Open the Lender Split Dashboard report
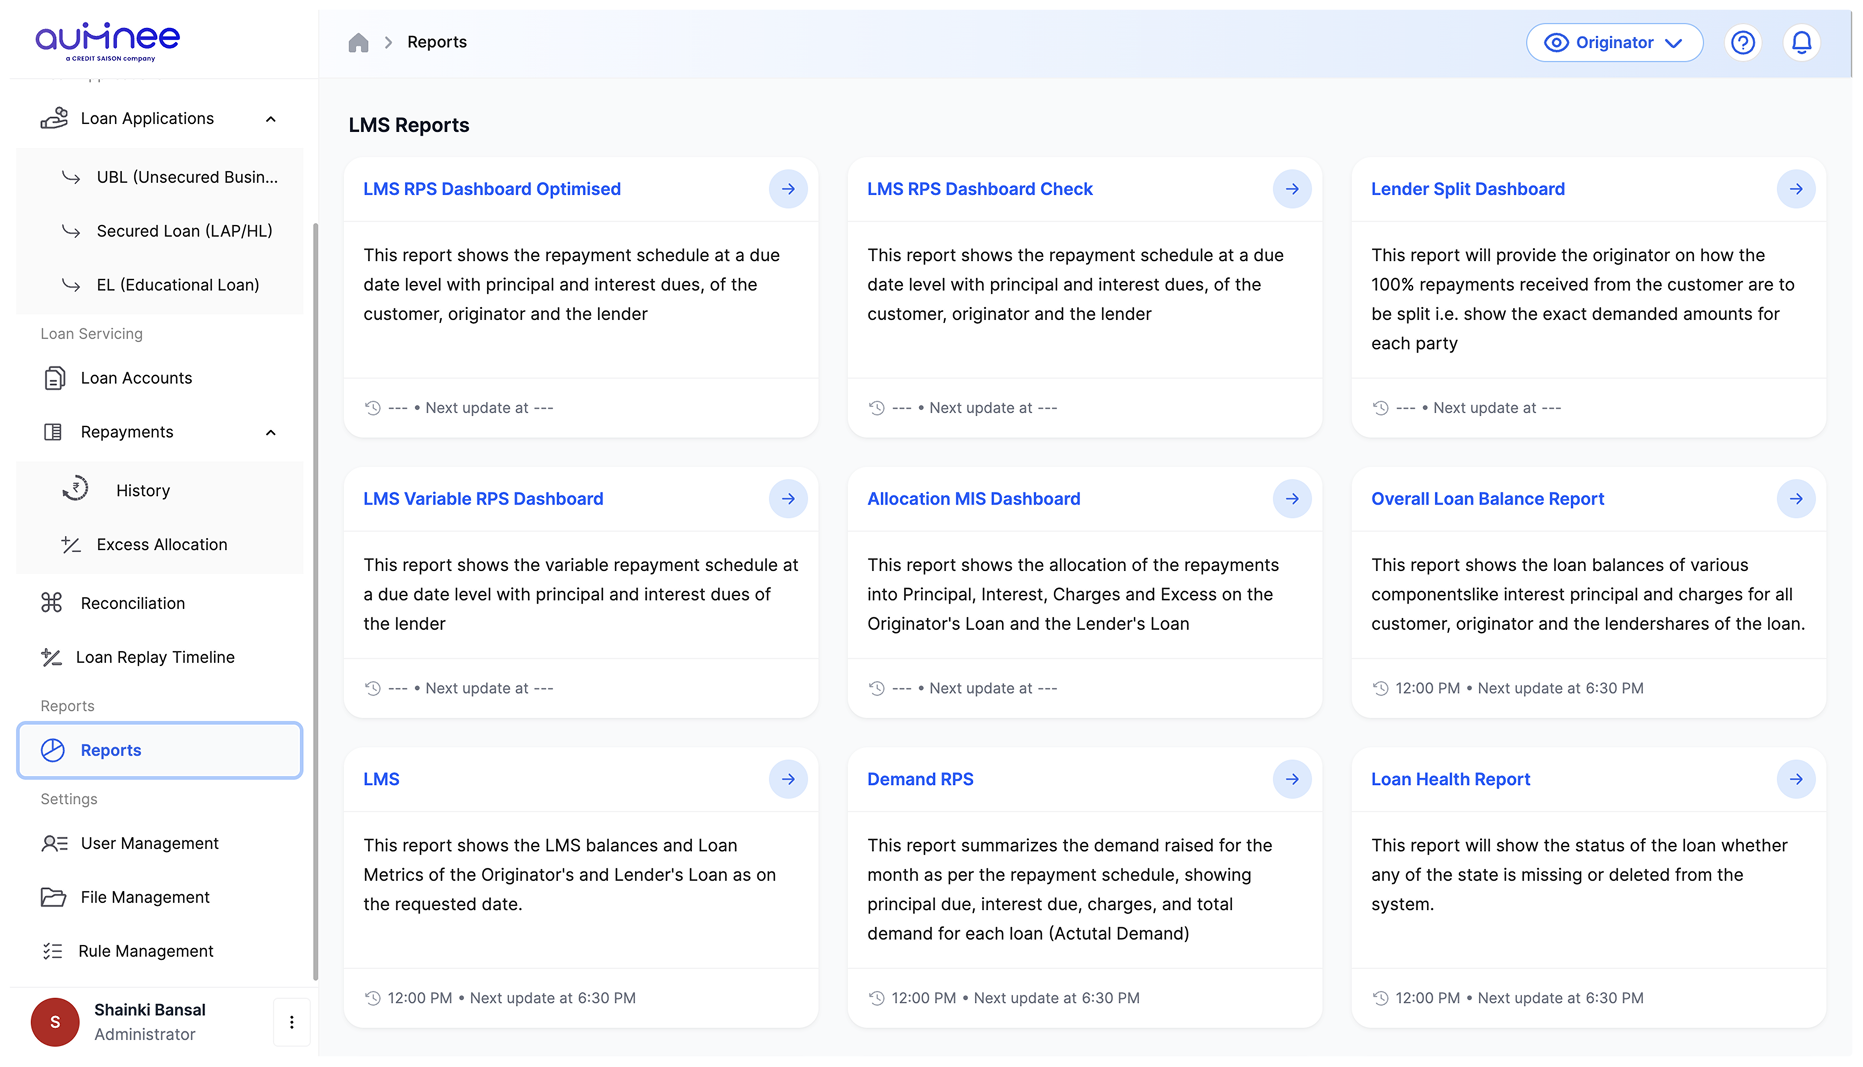 coord(1467,189)
